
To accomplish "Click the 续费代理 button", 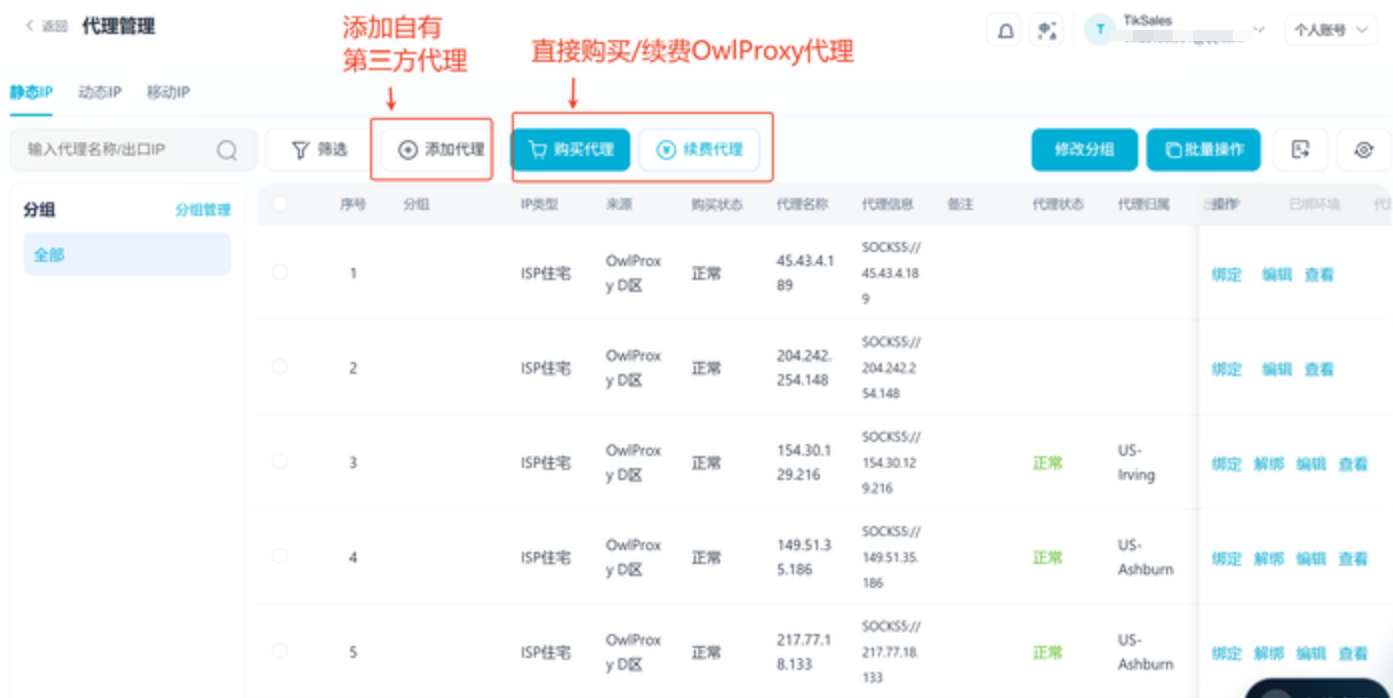I will point(699,150).
